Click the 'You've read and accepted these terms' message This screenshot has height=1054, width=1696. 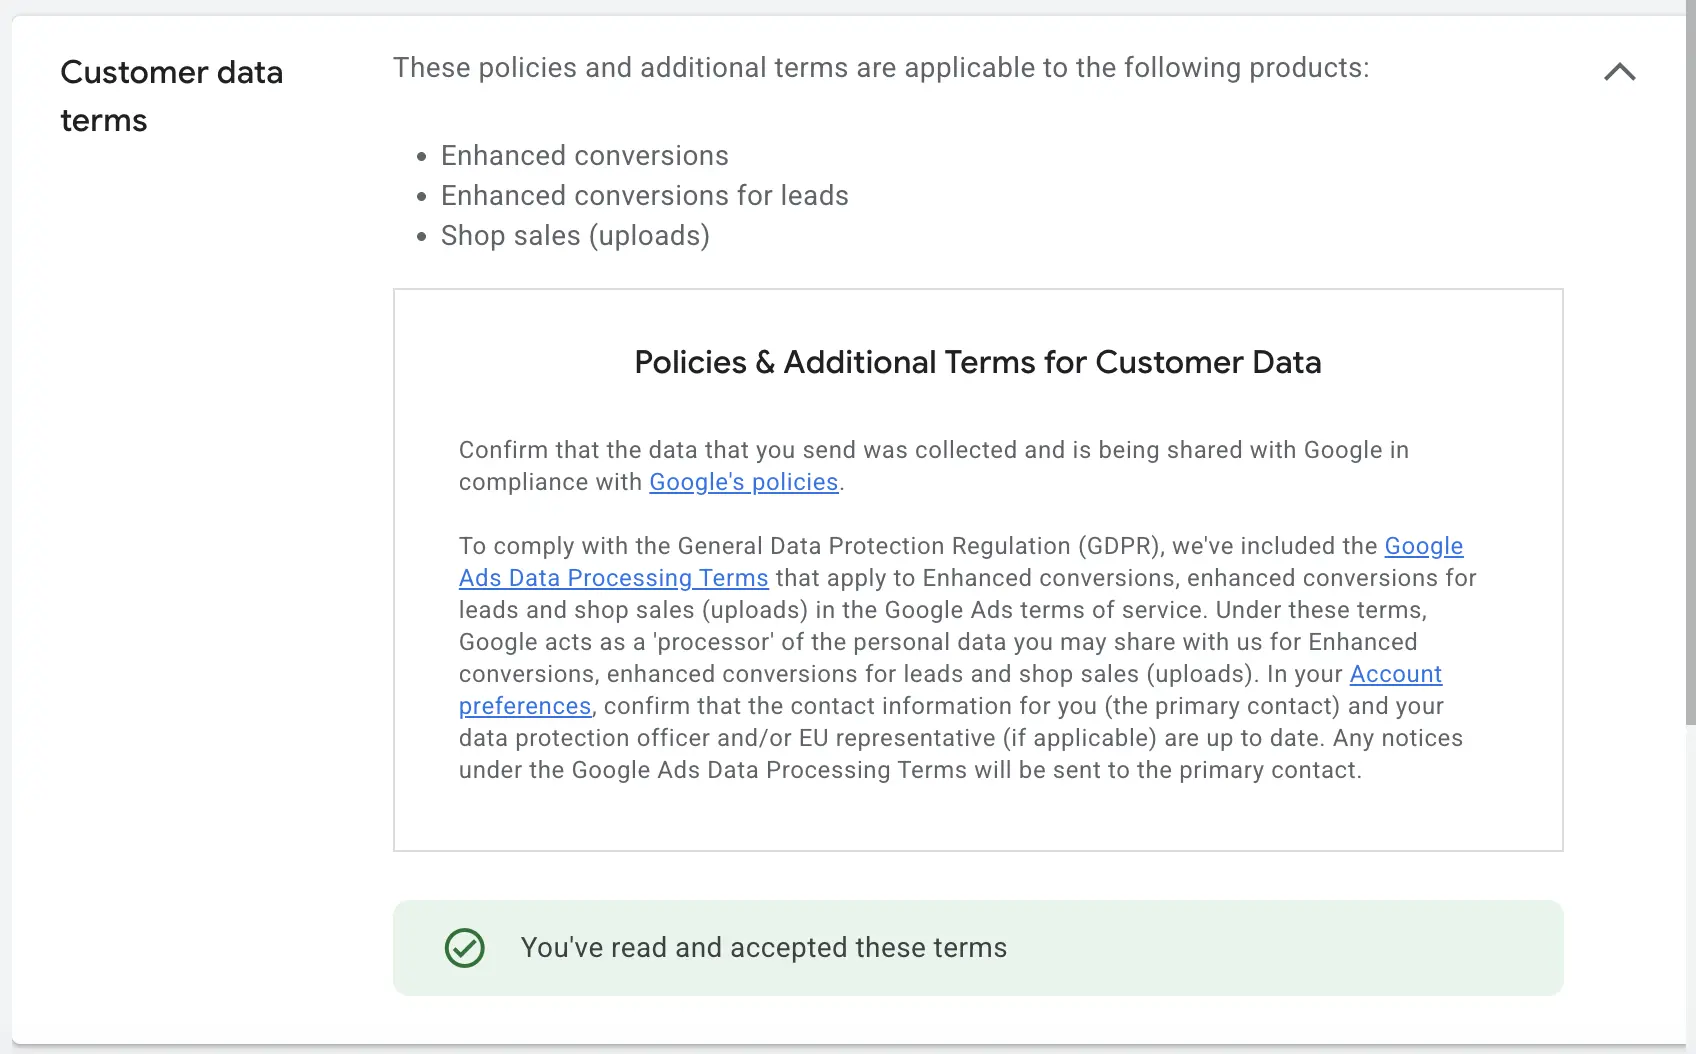point(764,948)
